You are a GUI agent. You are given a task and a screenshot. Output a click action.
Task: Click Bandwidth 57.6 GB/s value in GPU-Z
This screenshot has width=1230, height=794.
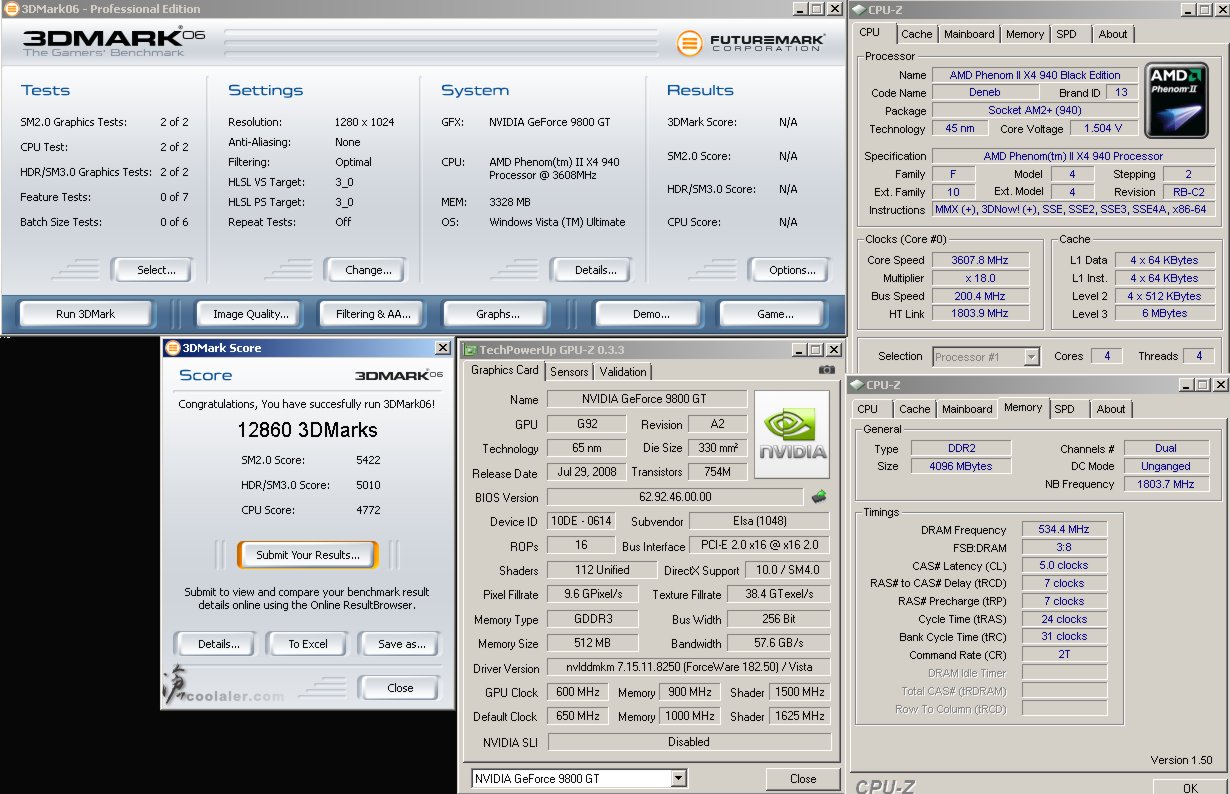pyautogui.click(x=778, y=644)
